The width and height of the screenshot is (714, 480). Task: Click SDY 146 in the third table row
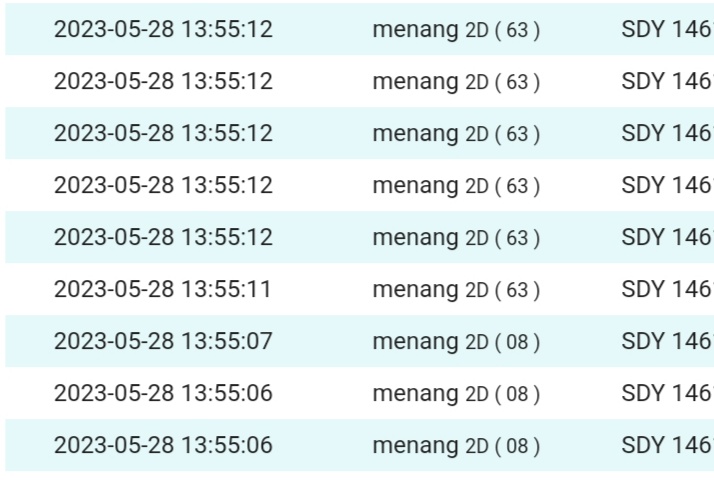tap(666, 134)
